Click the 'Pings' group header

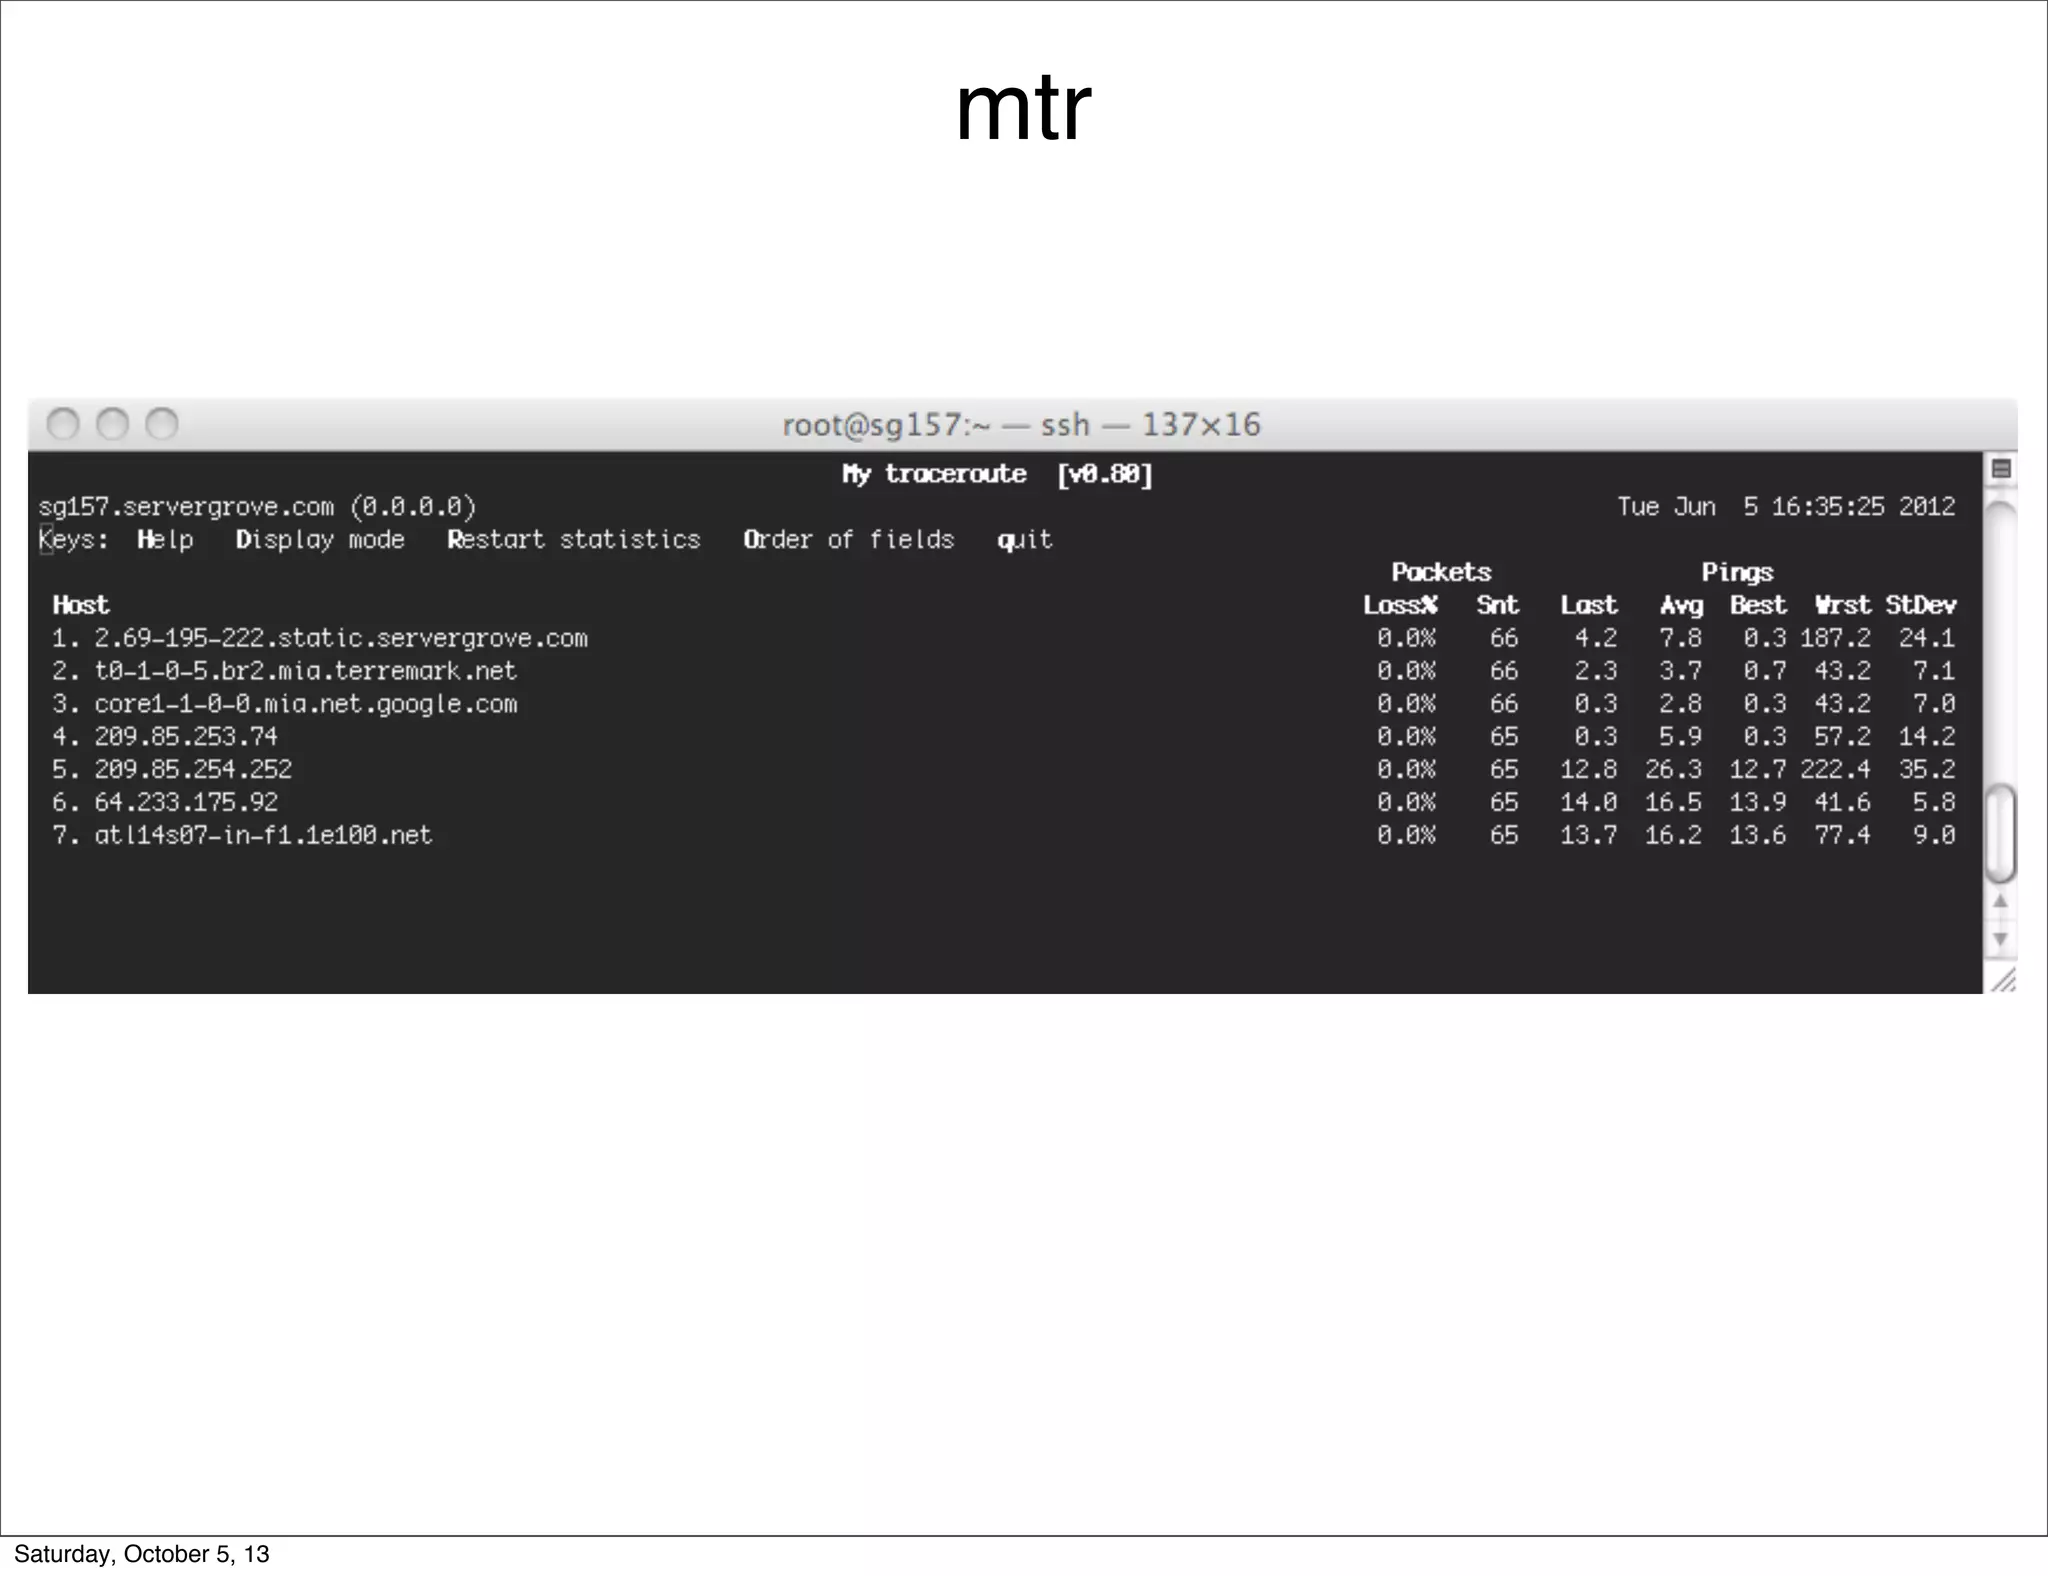pyautogui.click(x=1737, y=572)
